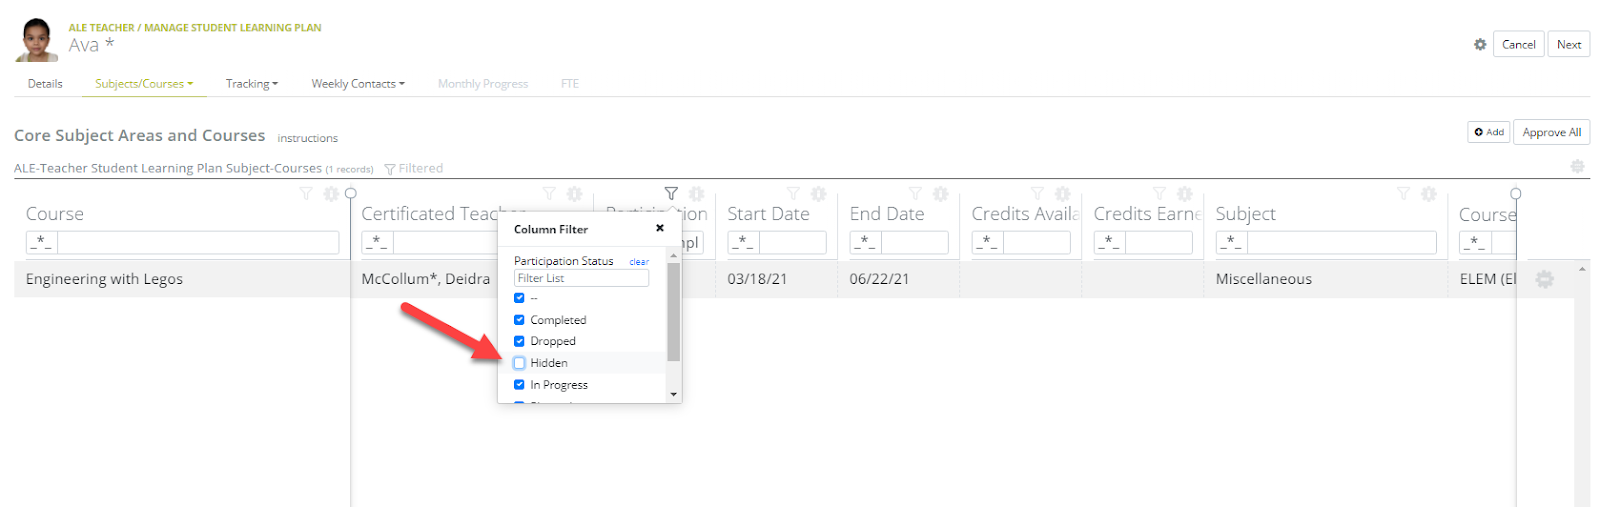Switch to the FTE tab

570,84
